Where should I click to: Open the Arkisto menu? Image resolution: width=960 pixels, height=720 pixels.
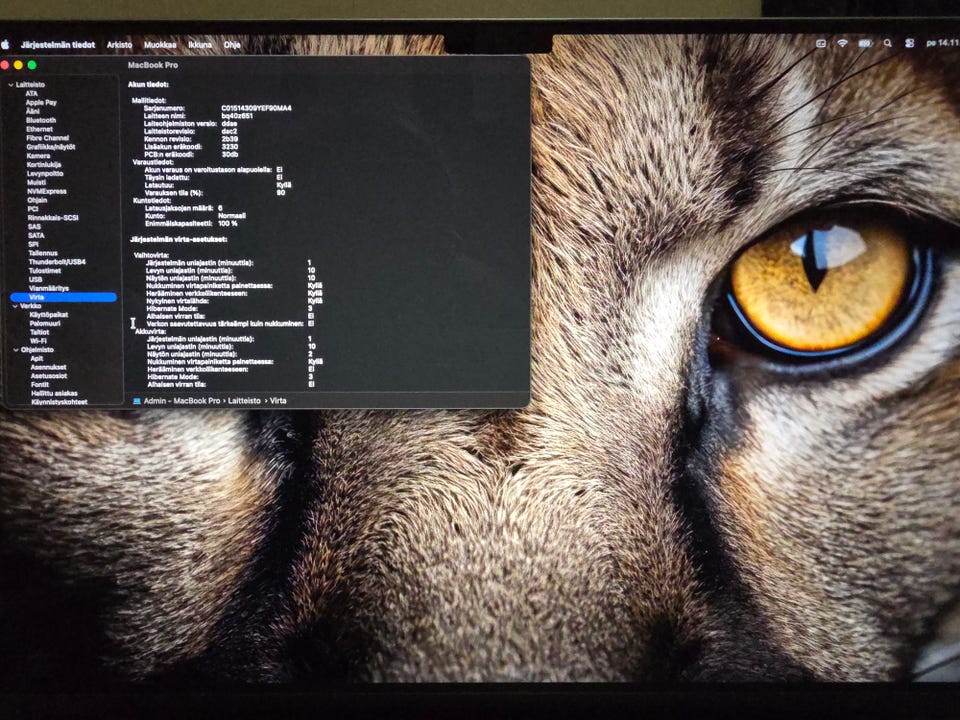119,45
